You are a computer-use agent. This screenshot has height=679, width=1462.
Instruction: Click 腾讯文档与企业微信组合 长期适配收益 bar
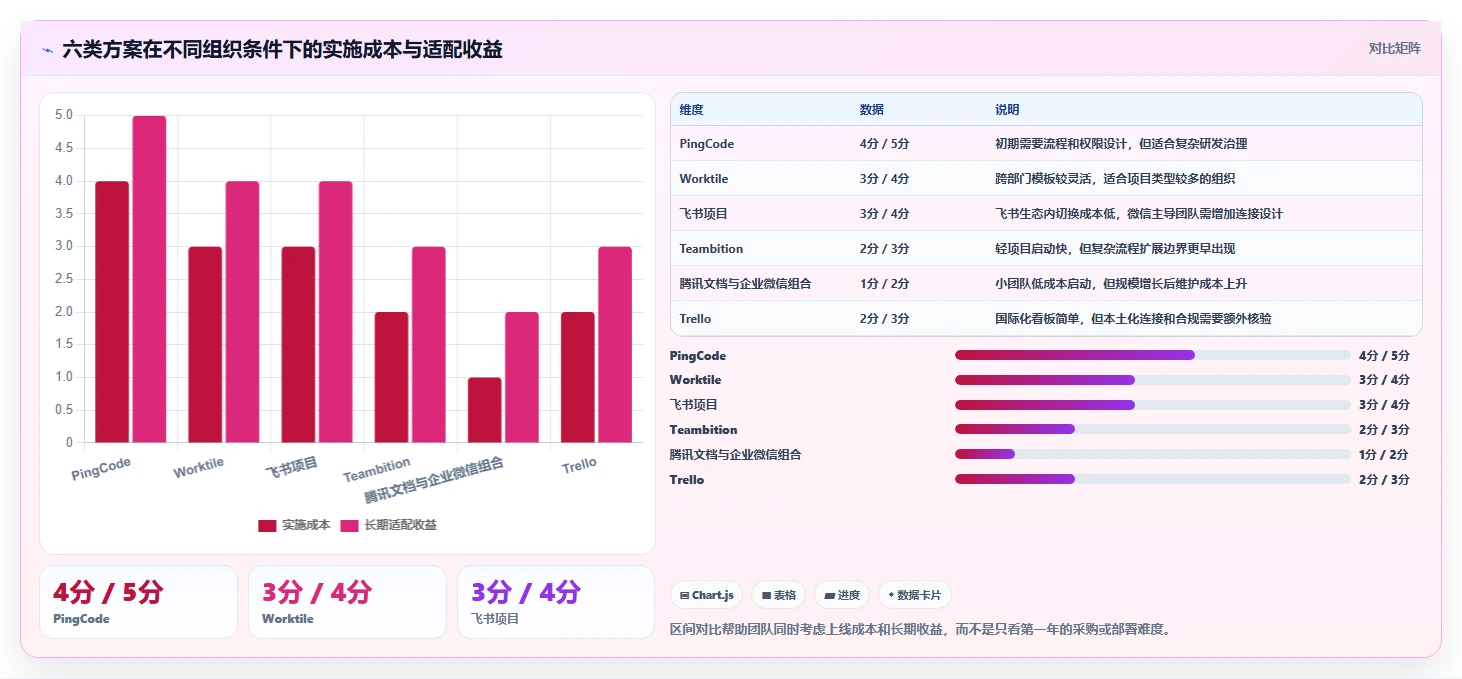pos(521,377)
